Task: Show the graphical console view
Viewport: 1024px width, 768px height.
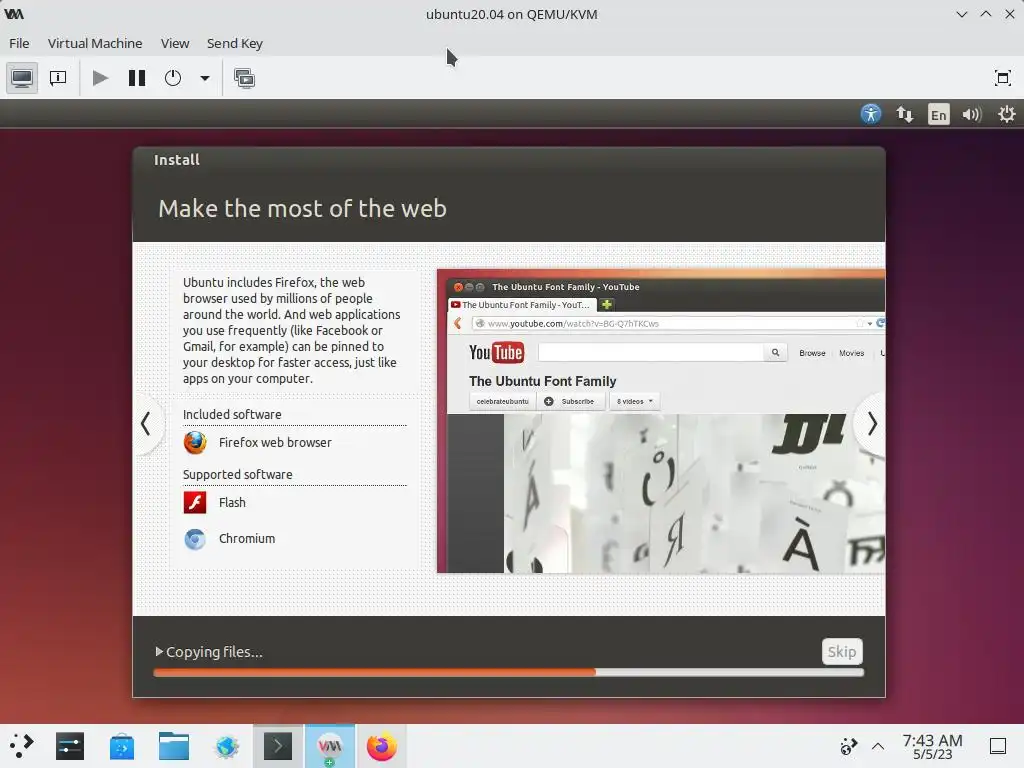Action: [x=22, y=78]
